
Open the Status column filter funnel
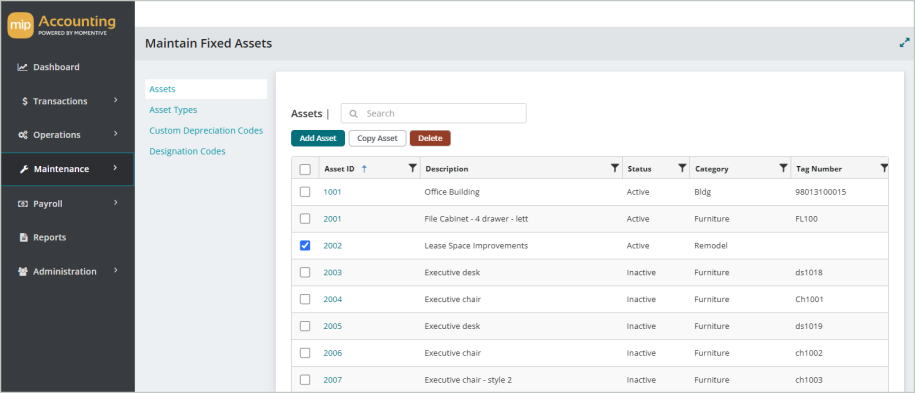click(682, 168)
